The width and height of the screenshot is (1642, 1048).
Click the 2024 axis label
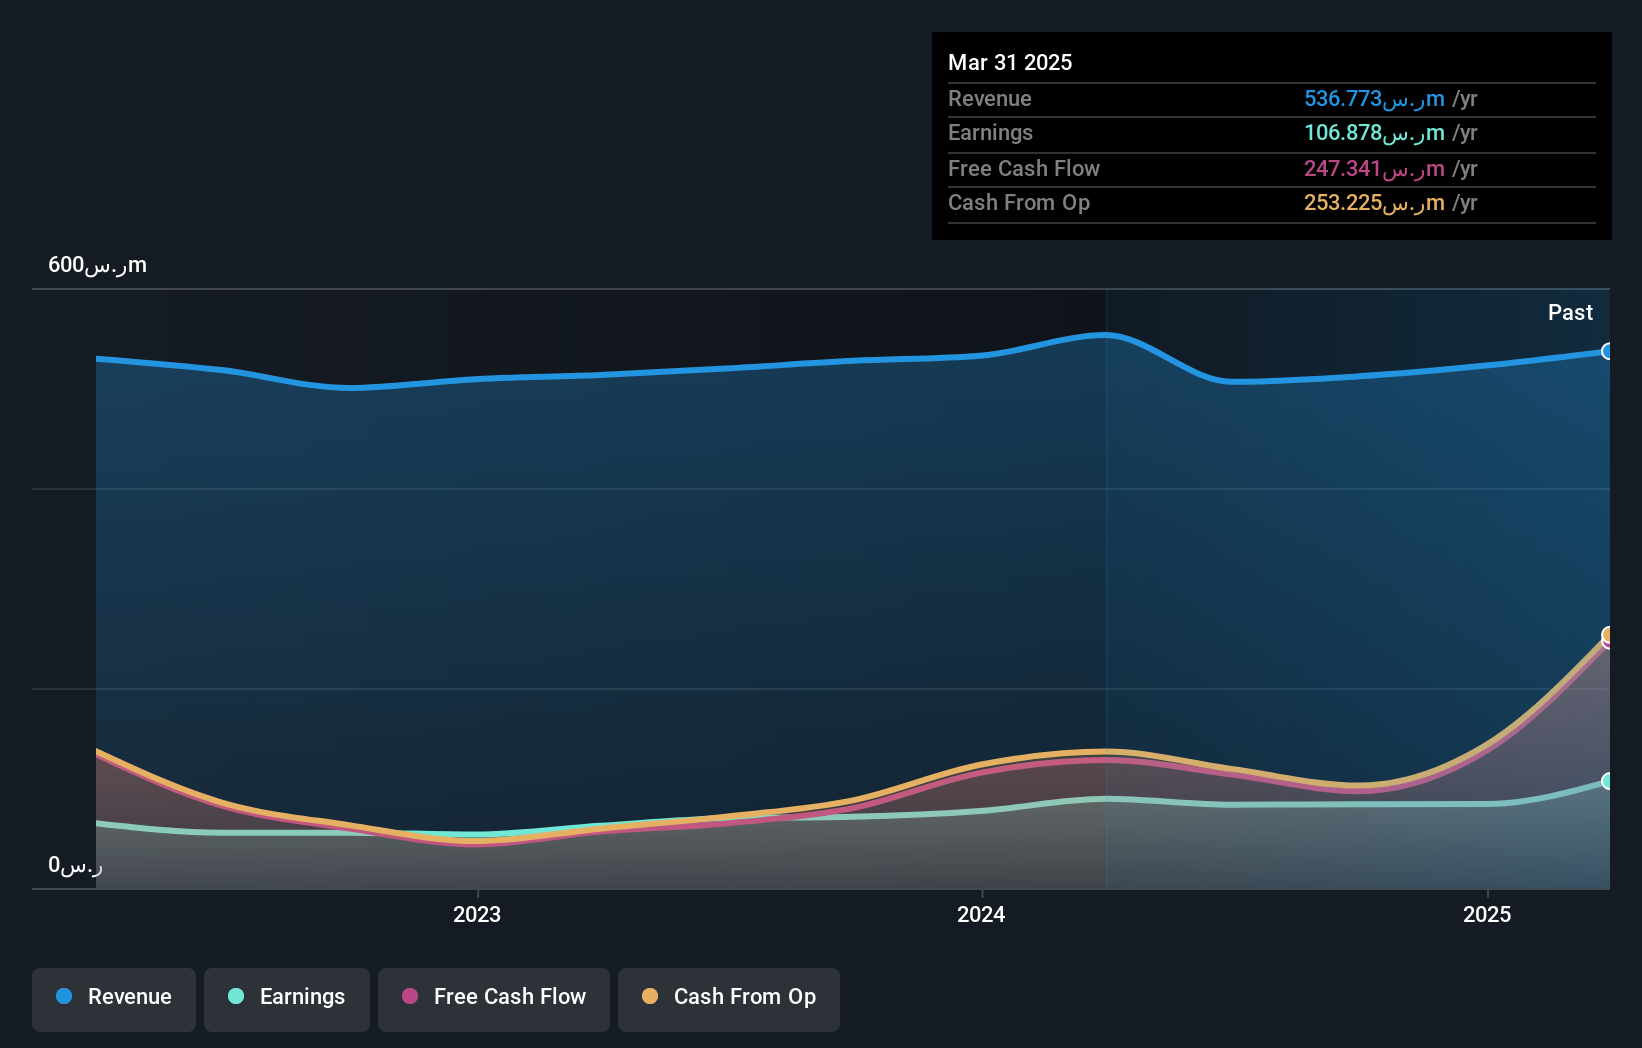pos(981,914)
